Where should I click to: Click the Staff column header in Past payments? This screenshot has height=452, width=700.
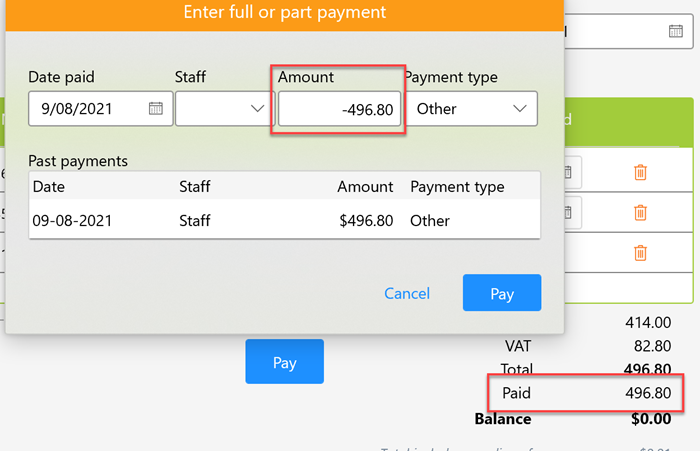pos(196,187)
